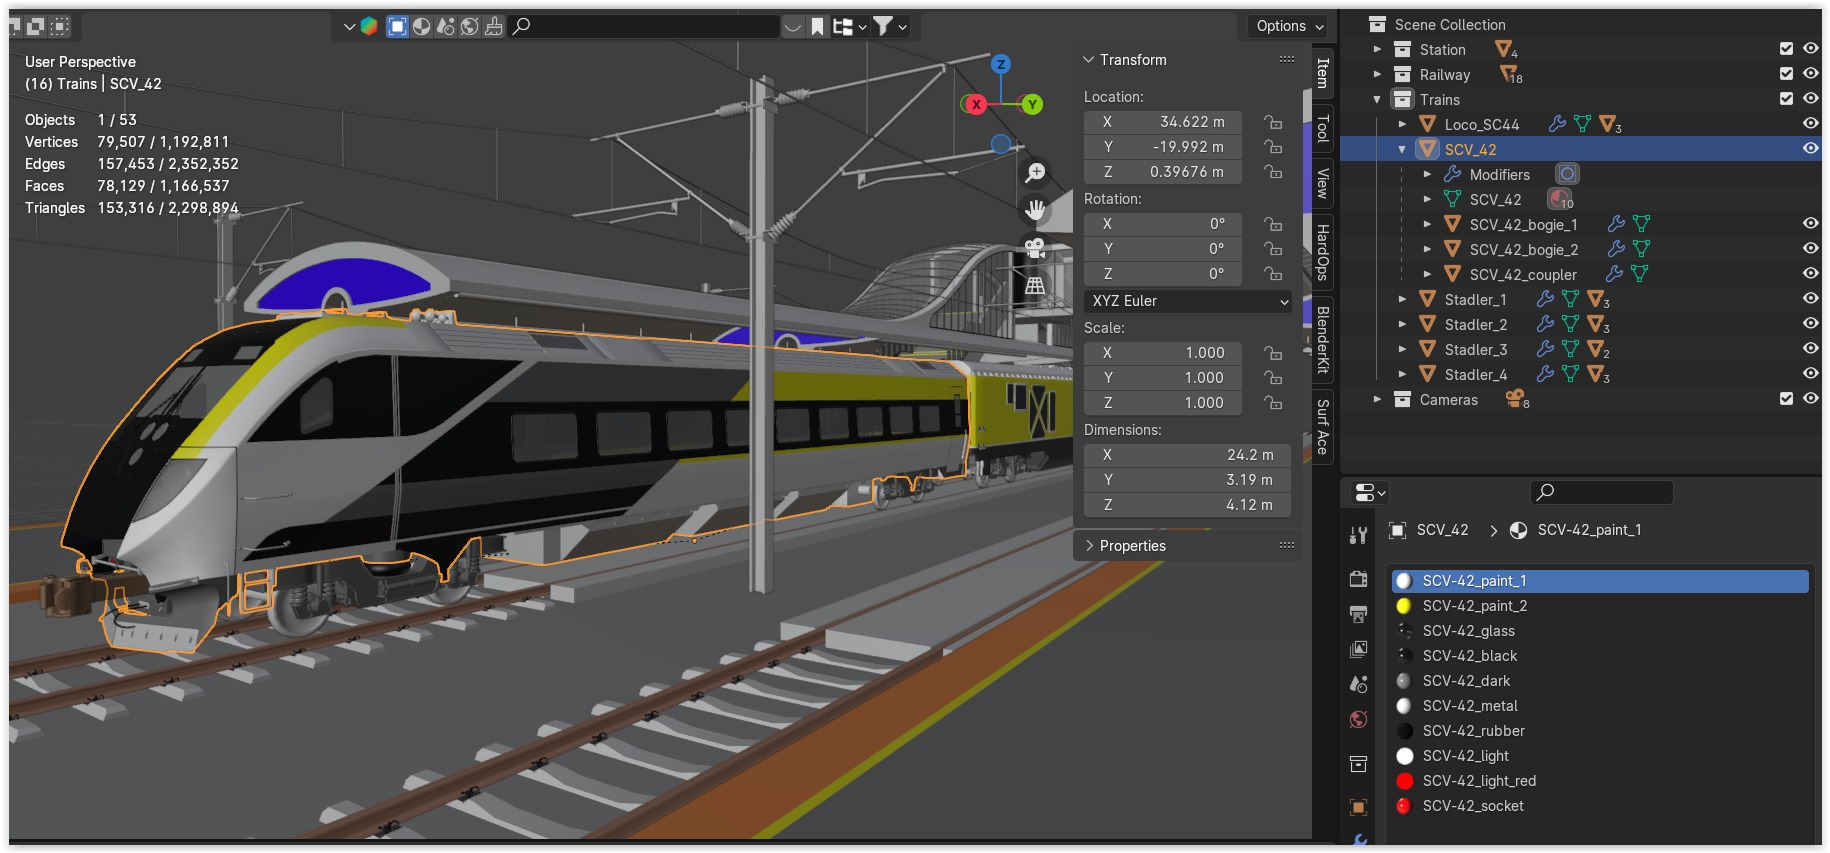Select Stadler_2 in the outliner

[x=1475, y=324]
